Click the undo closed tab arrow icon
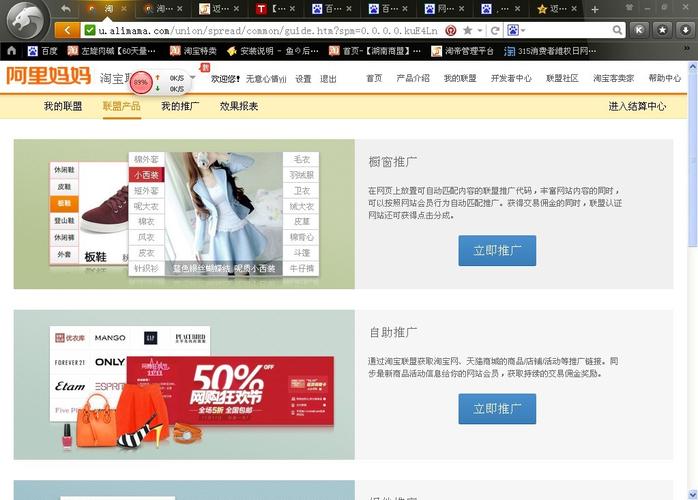 (x=66, y=8)
